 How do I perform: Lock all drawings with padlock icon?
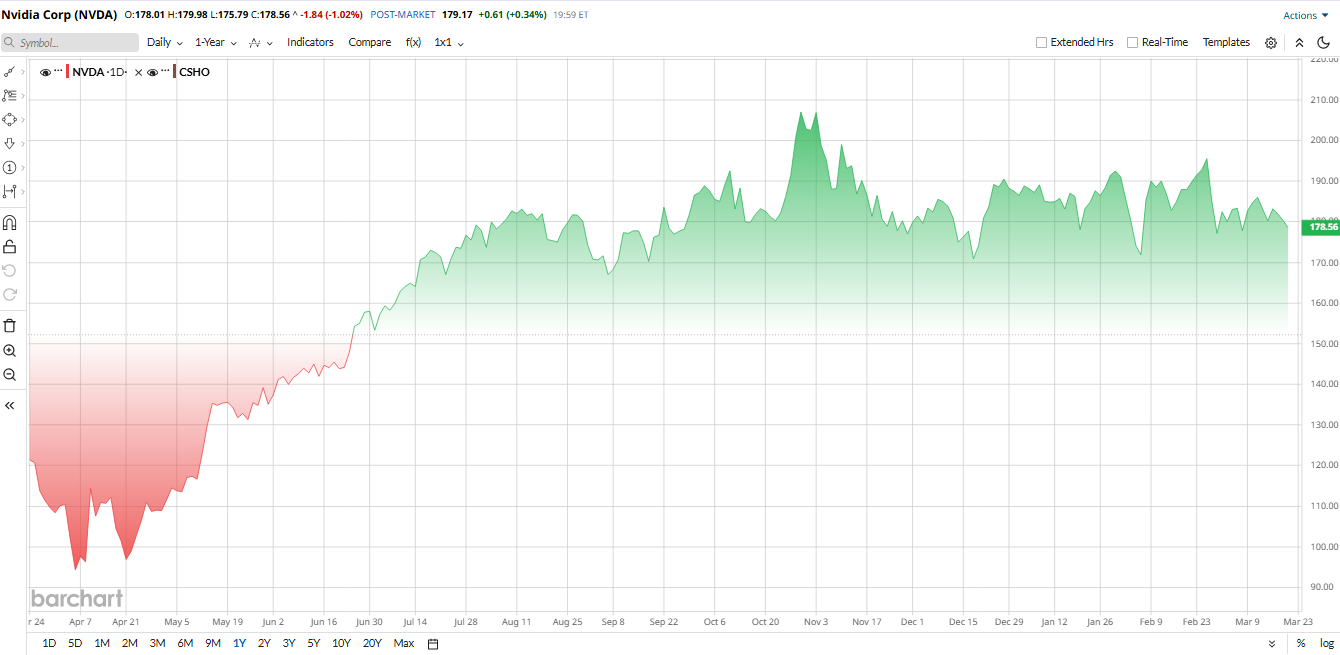tap(10, 246)
